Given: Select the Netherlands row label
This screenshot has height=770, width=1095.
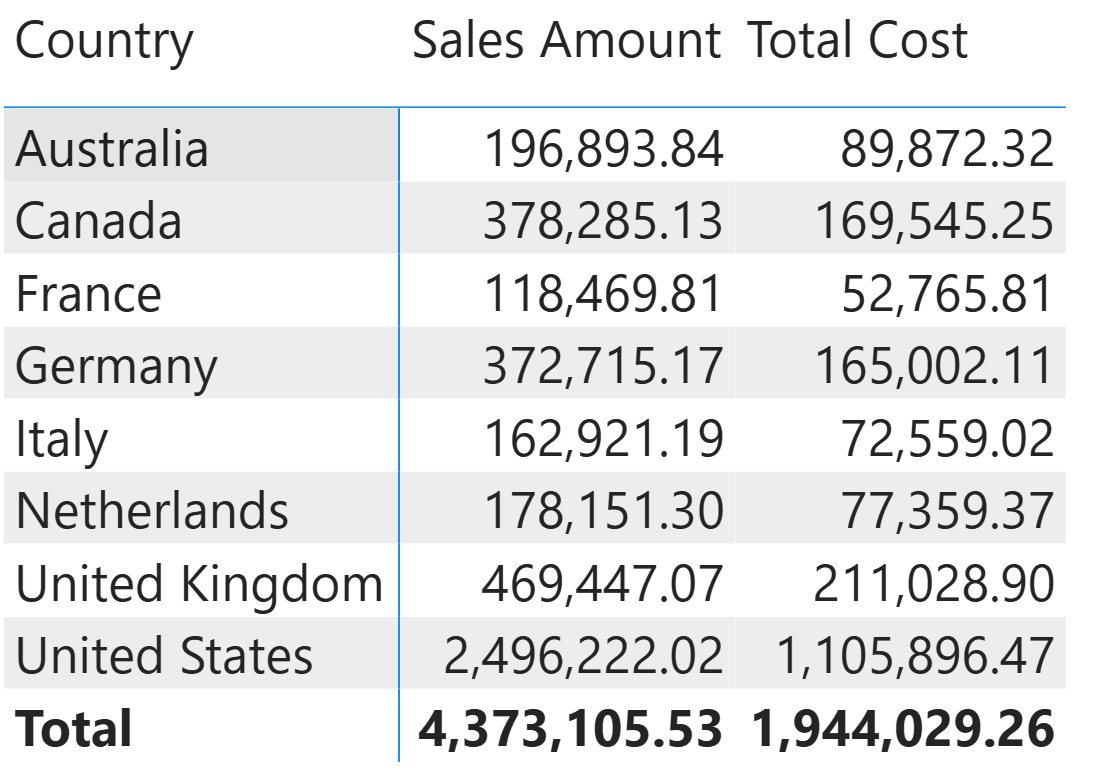Looking at the screenshot, I should [152, 510].
